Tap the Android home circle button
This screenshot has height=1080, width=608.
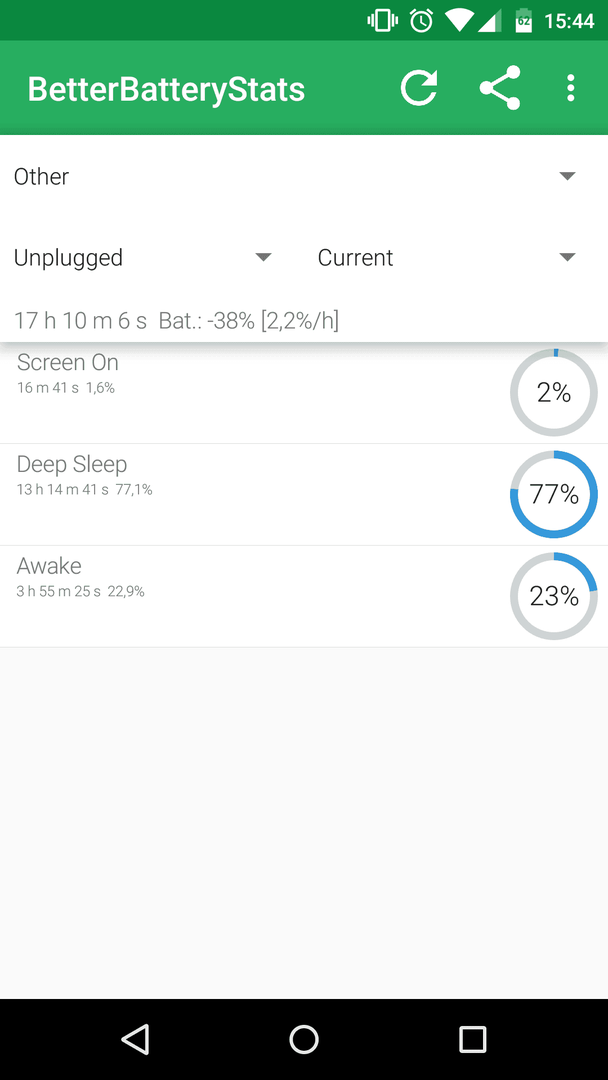click(304, 1039)
